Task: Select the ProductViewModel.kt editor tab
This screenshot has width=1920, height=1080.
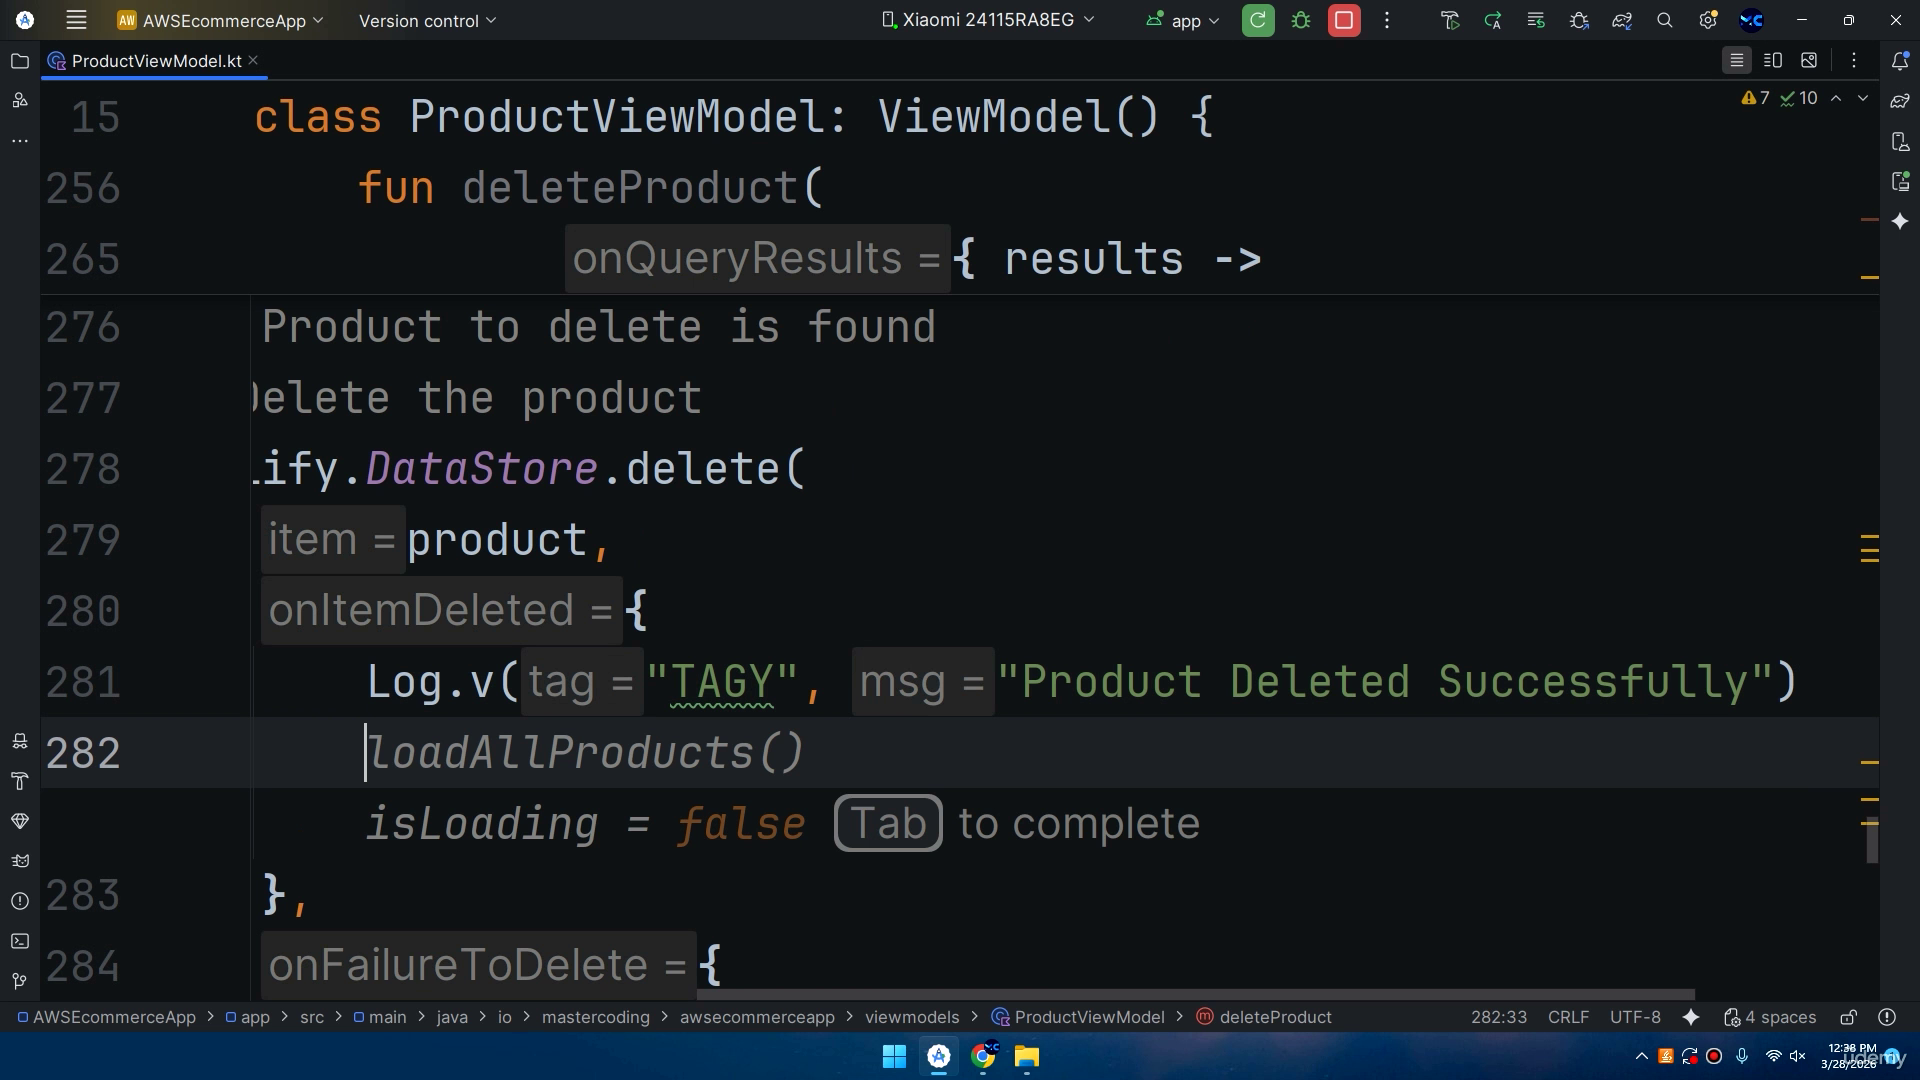Action: (x=155, y=61)
